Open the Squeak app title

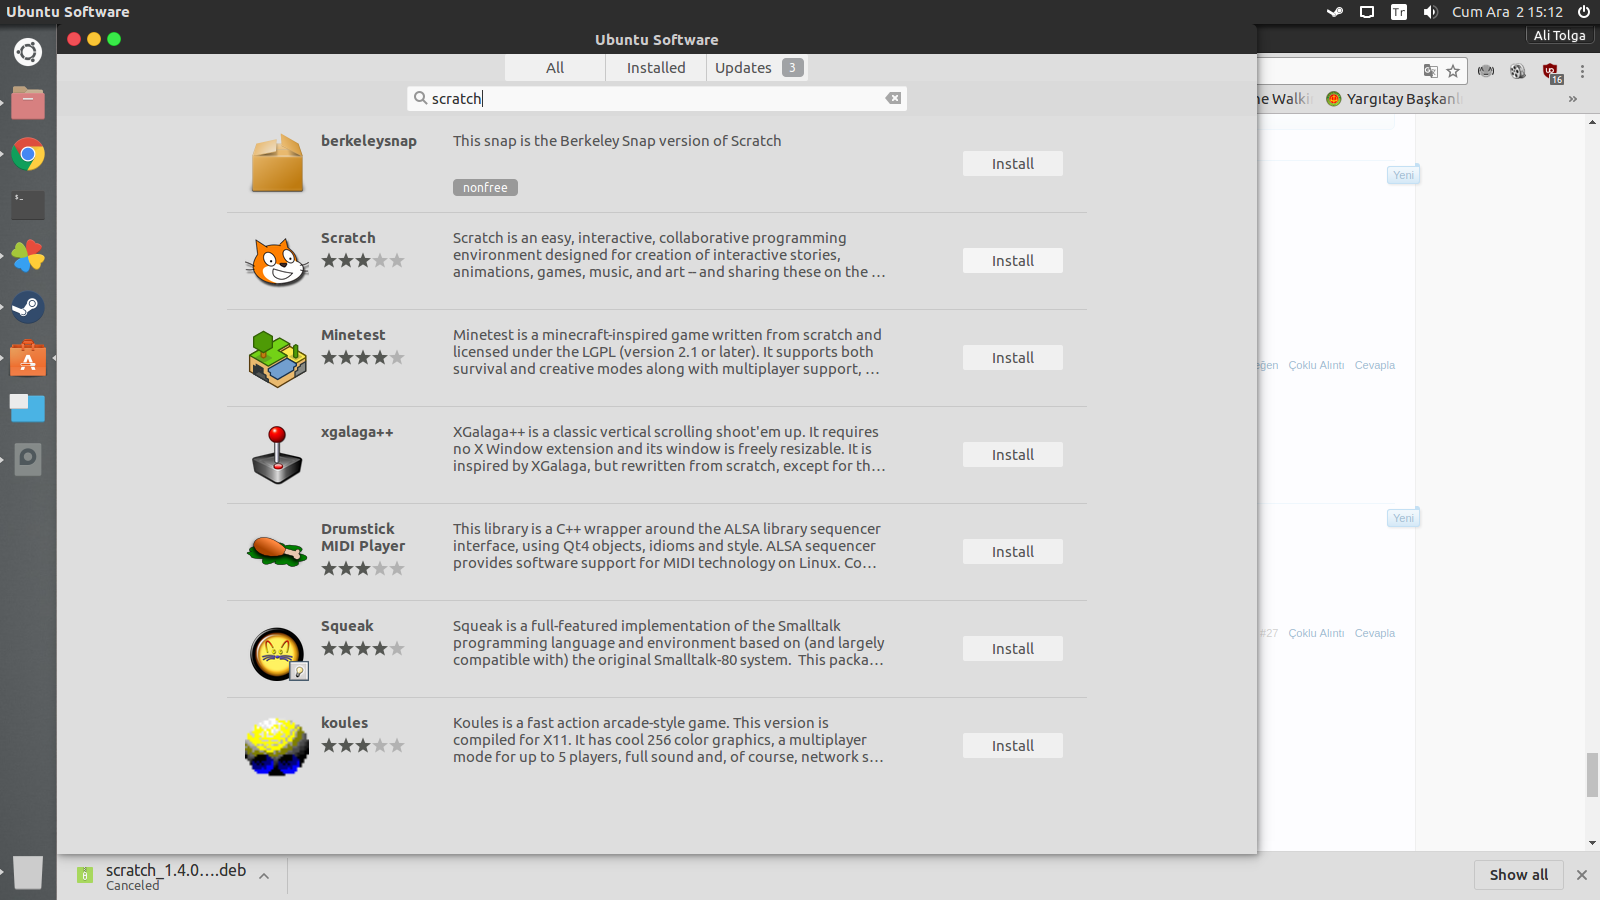click(x=347, y=626)
